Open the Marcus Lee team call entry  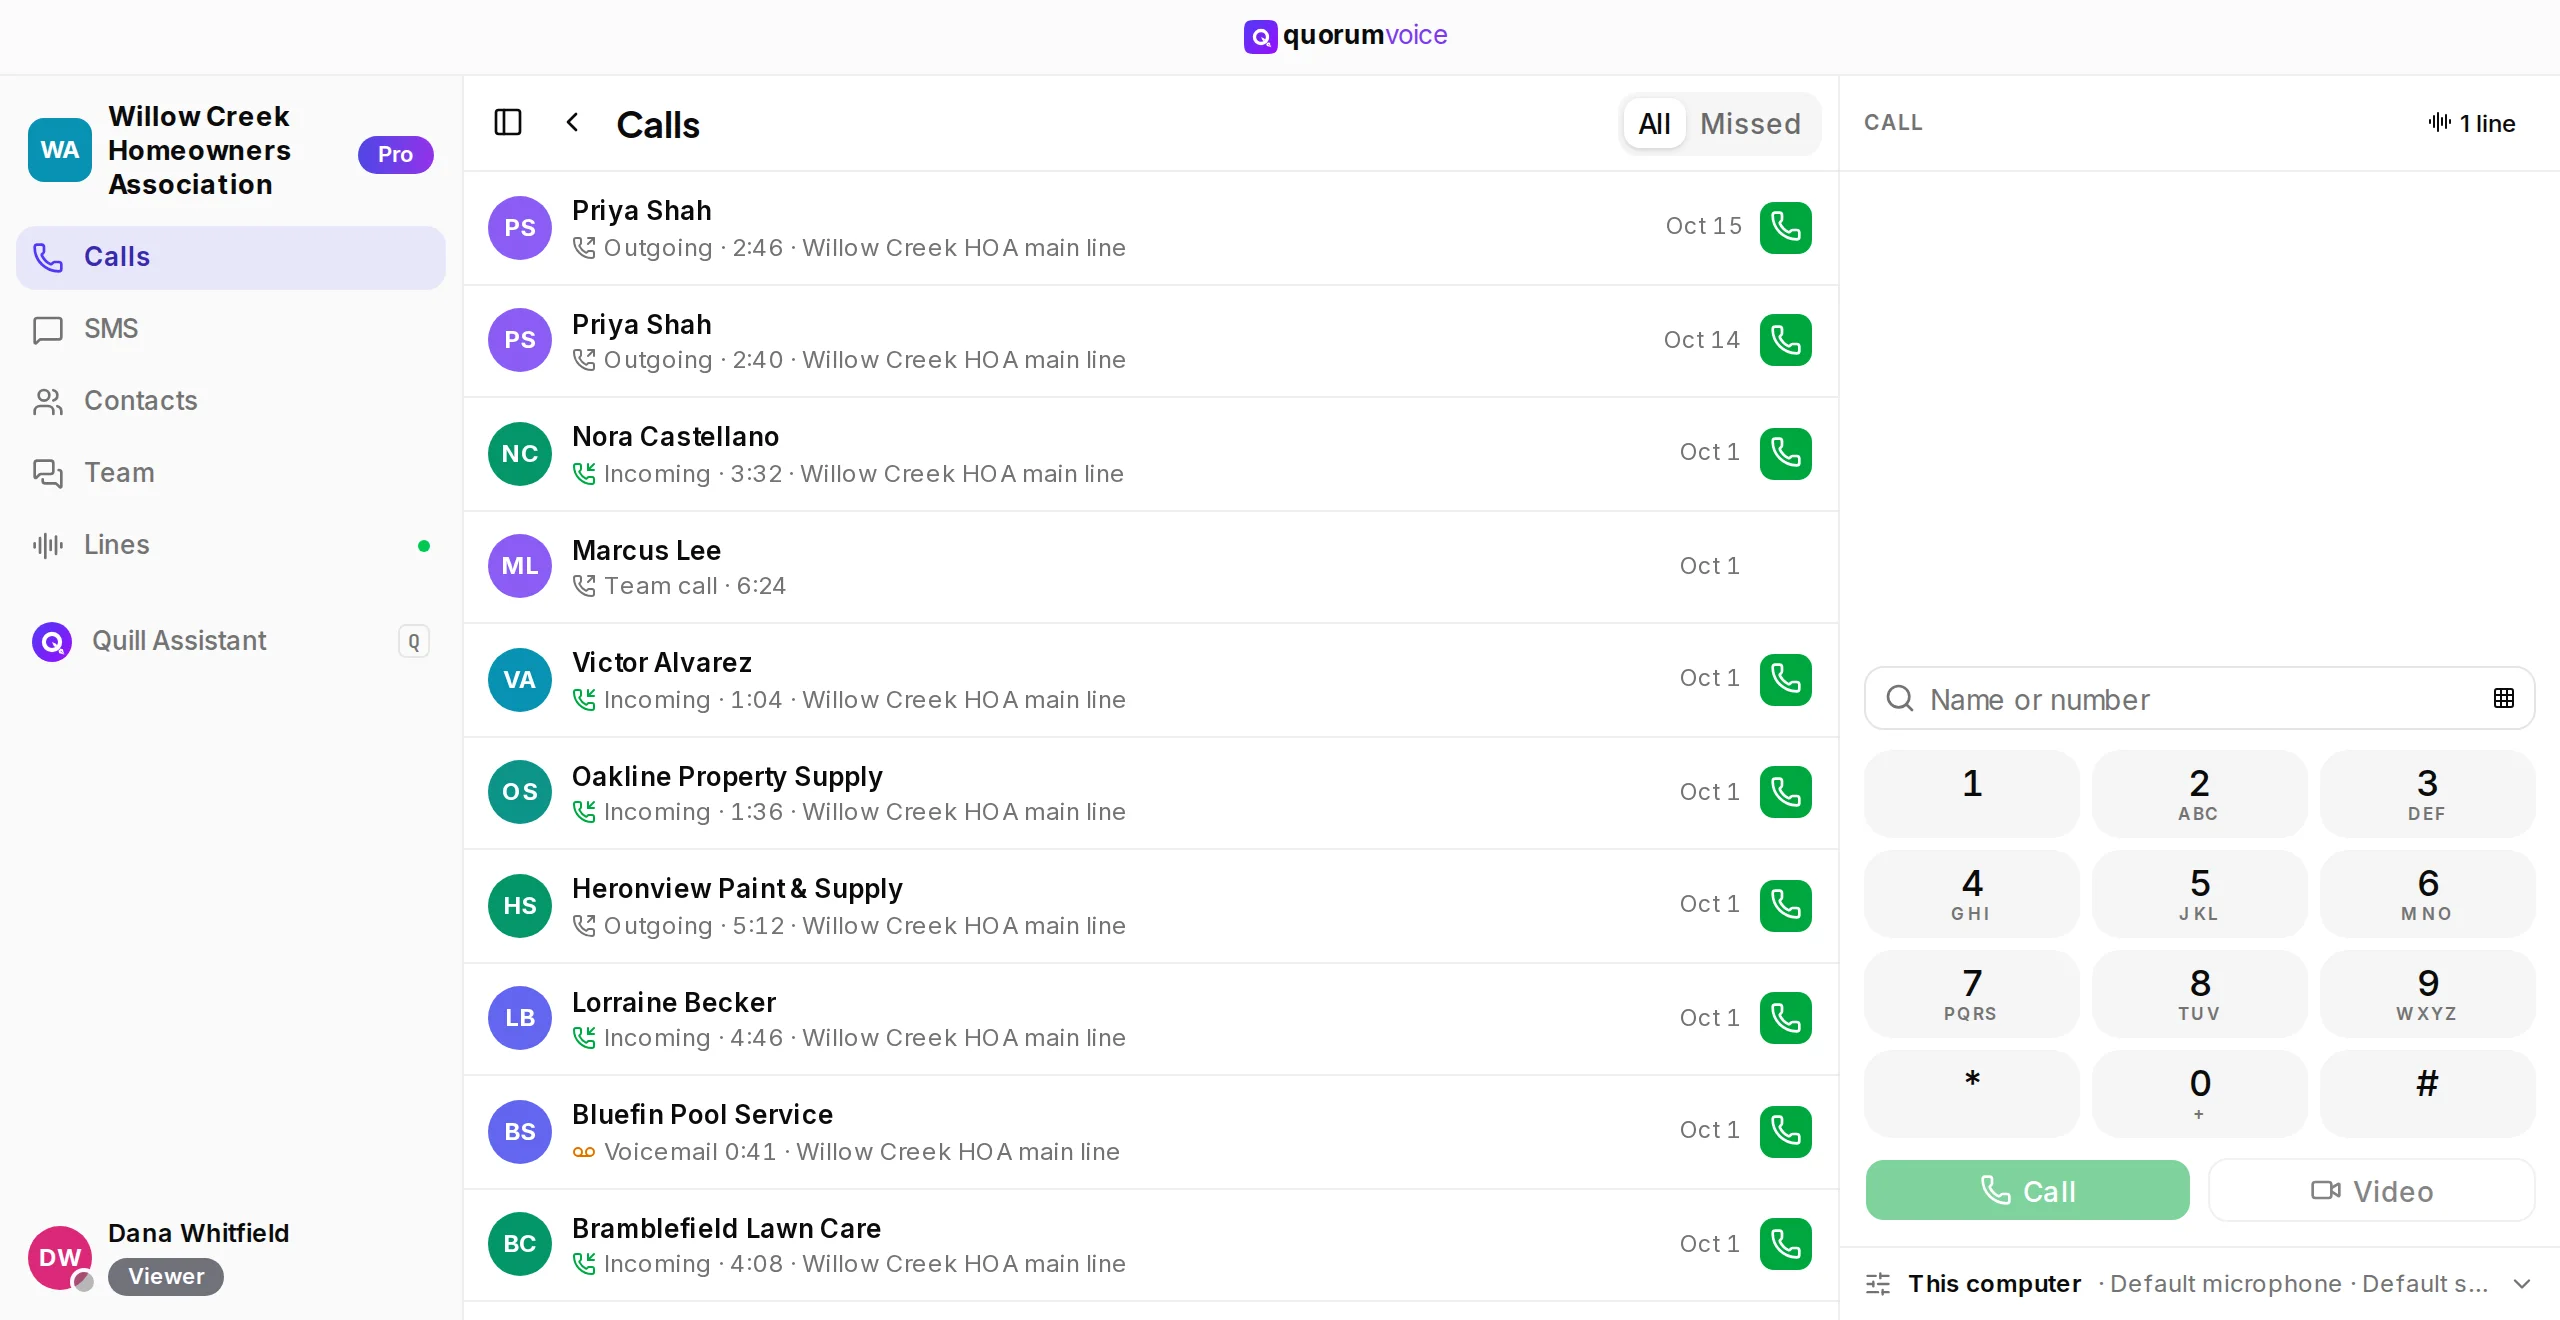tap(1151, 567)
